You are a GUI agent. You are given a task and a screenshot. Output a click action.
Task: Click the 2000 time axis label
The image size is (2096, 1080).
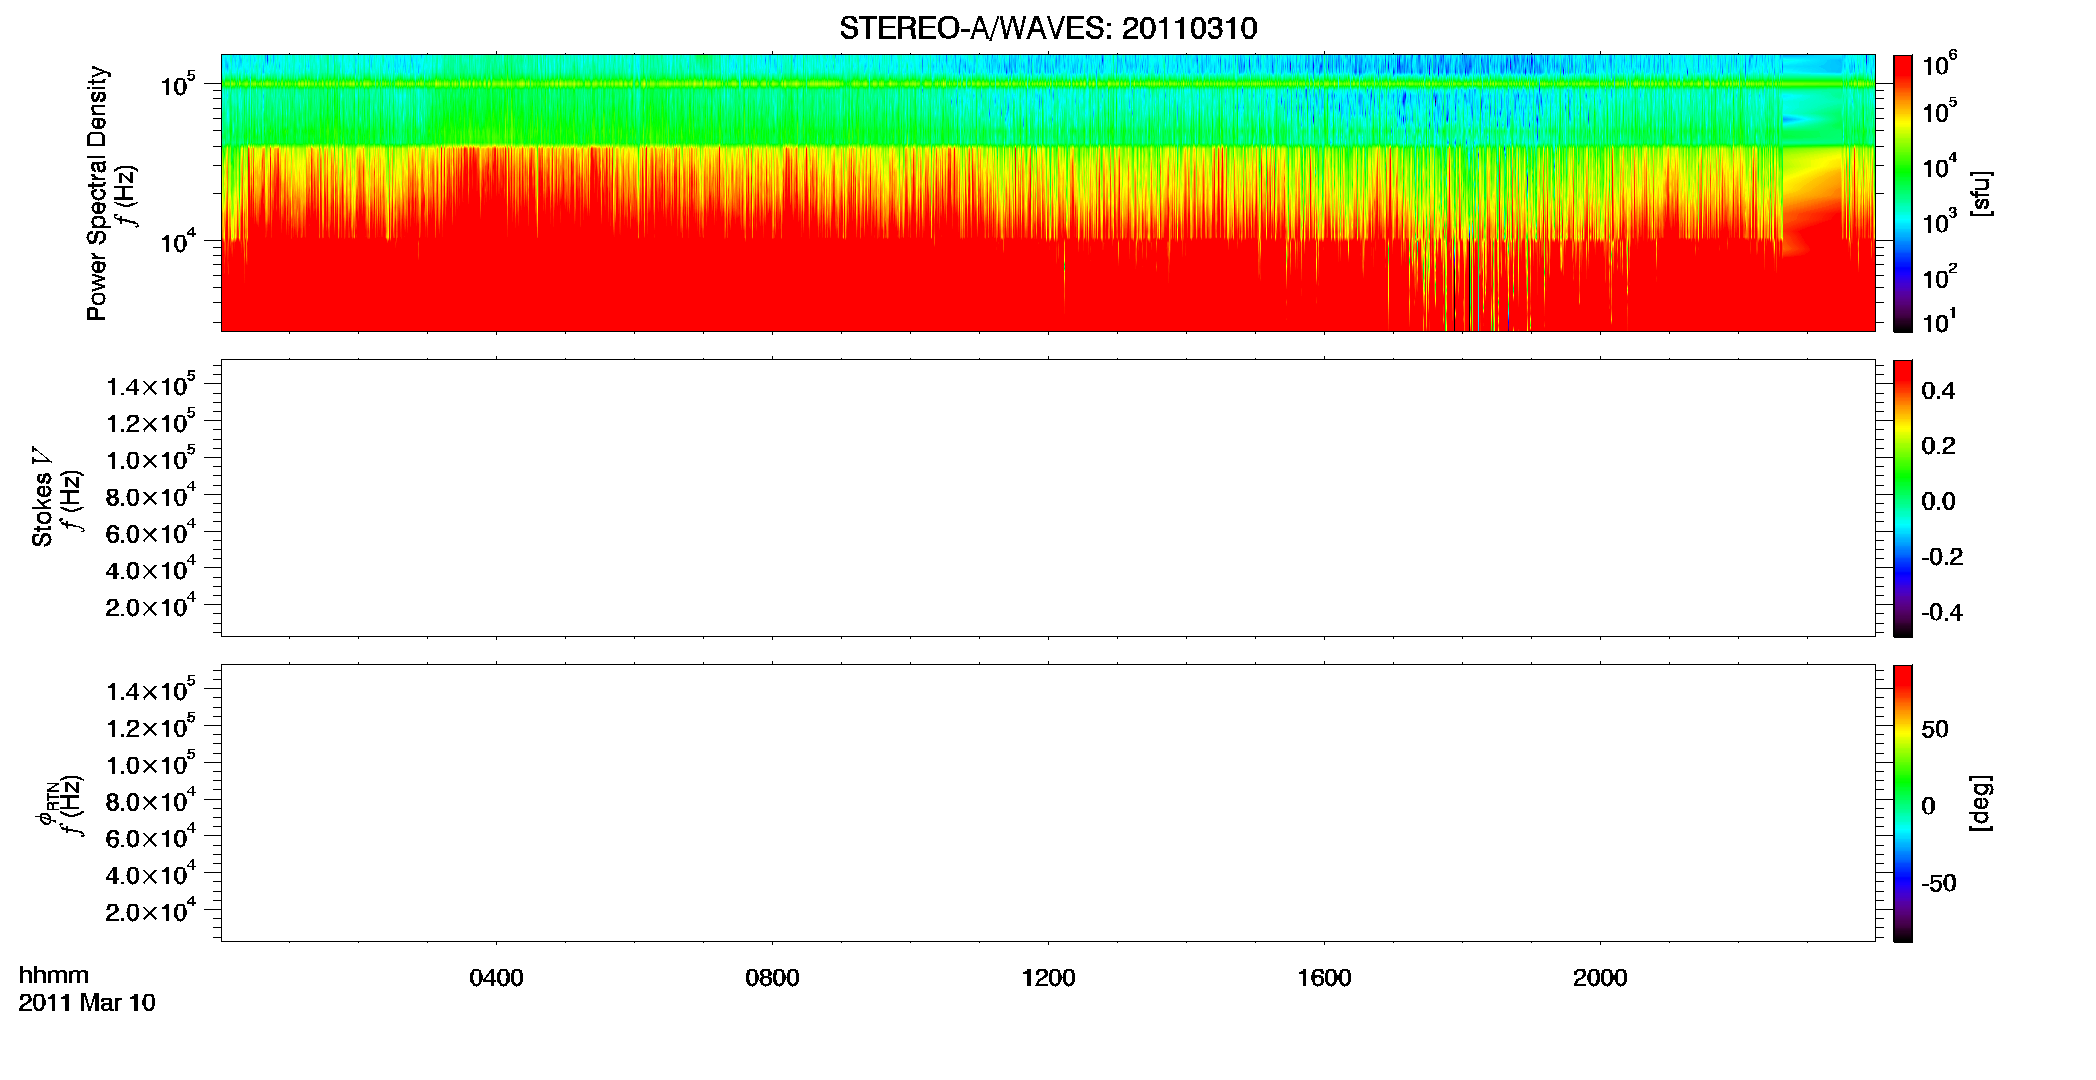1600,978
